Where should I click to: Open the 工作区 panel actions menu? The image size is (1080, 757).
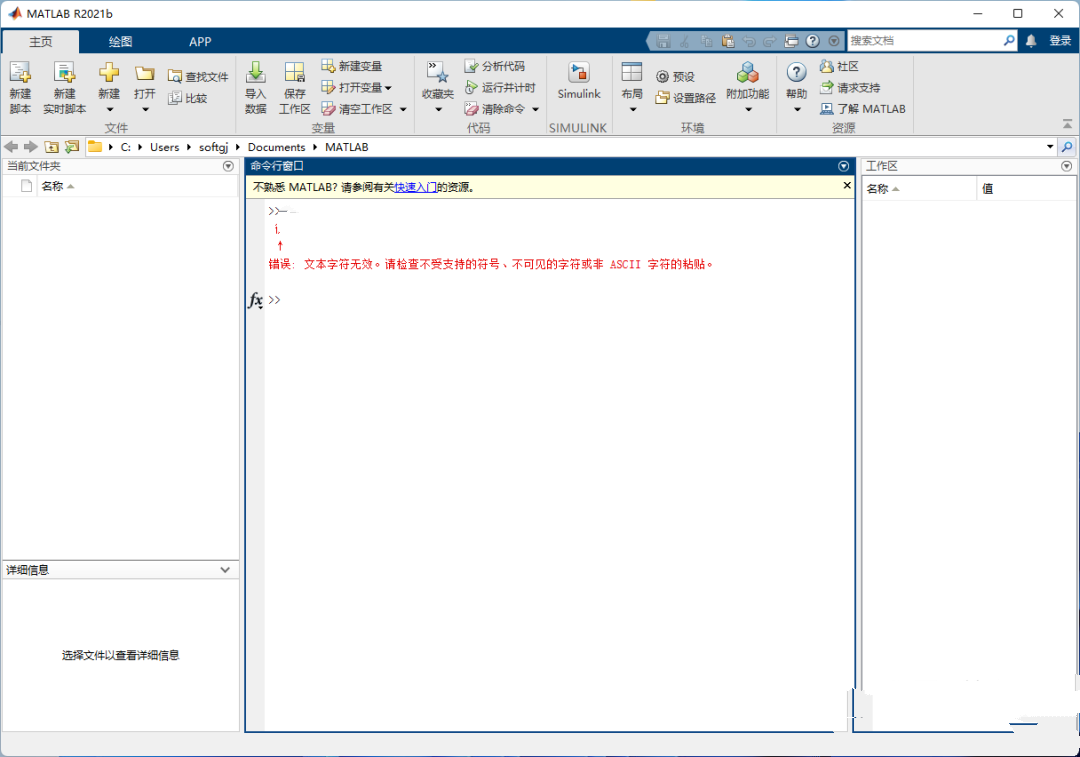(1066, 166)
